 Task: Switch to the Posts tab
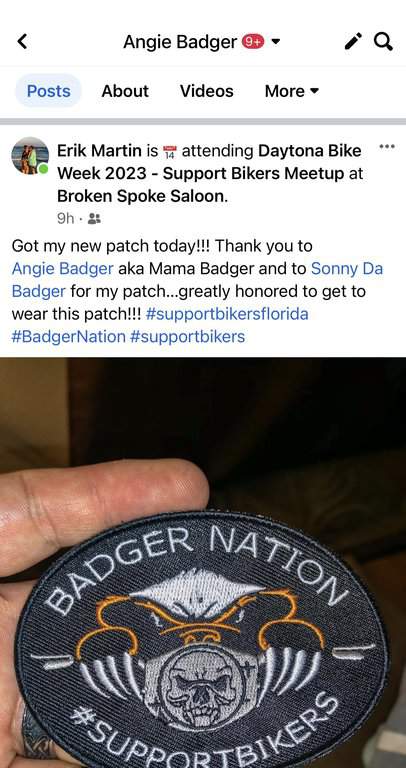point(48,91)
